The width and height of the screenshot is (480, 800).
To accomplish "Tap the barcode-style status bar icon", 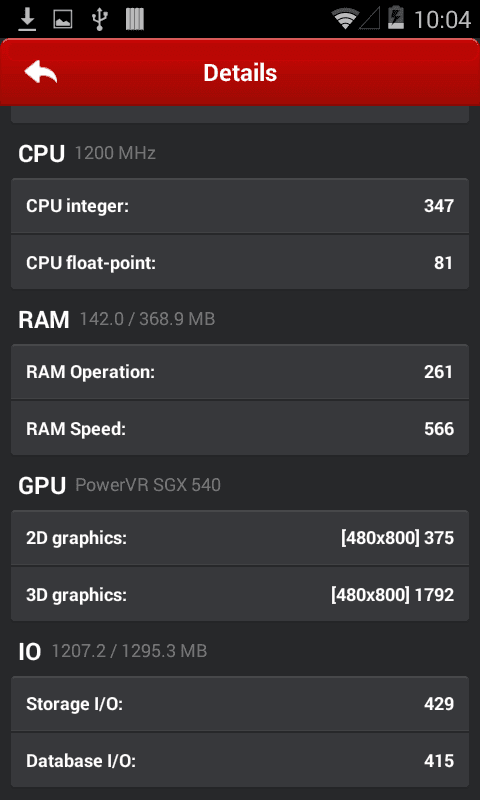I will (135, 19).
